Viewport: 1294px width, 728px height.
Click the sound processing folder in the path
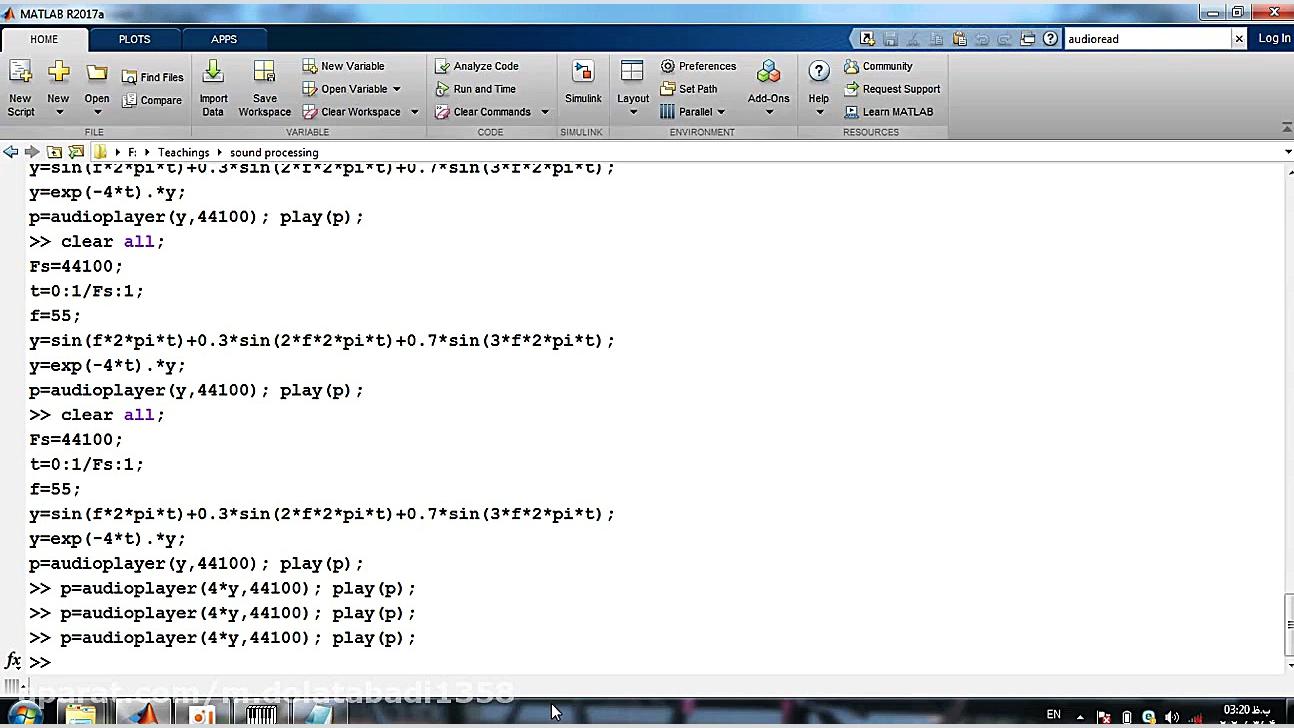tap(274, 152)
